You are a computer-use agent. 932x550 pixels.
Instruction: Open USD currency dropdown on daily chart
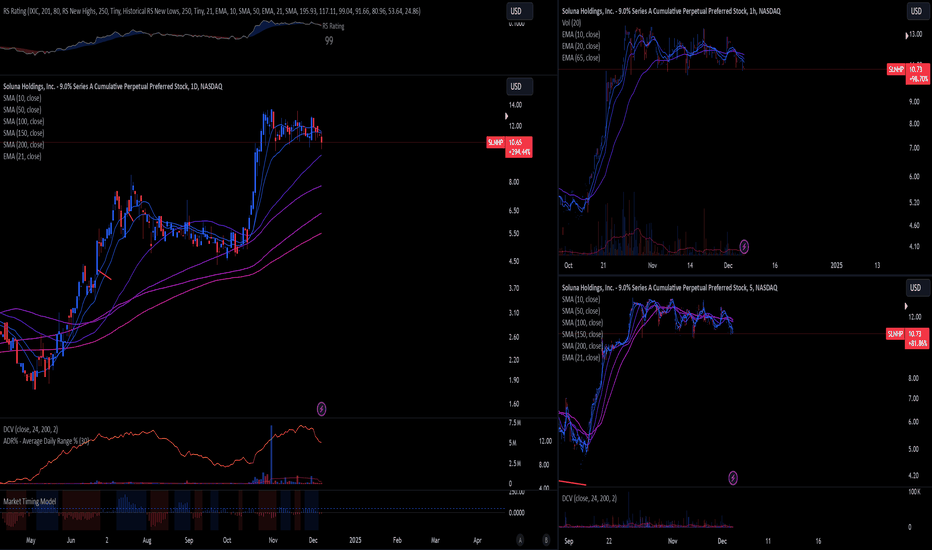(x=519, y=86)
